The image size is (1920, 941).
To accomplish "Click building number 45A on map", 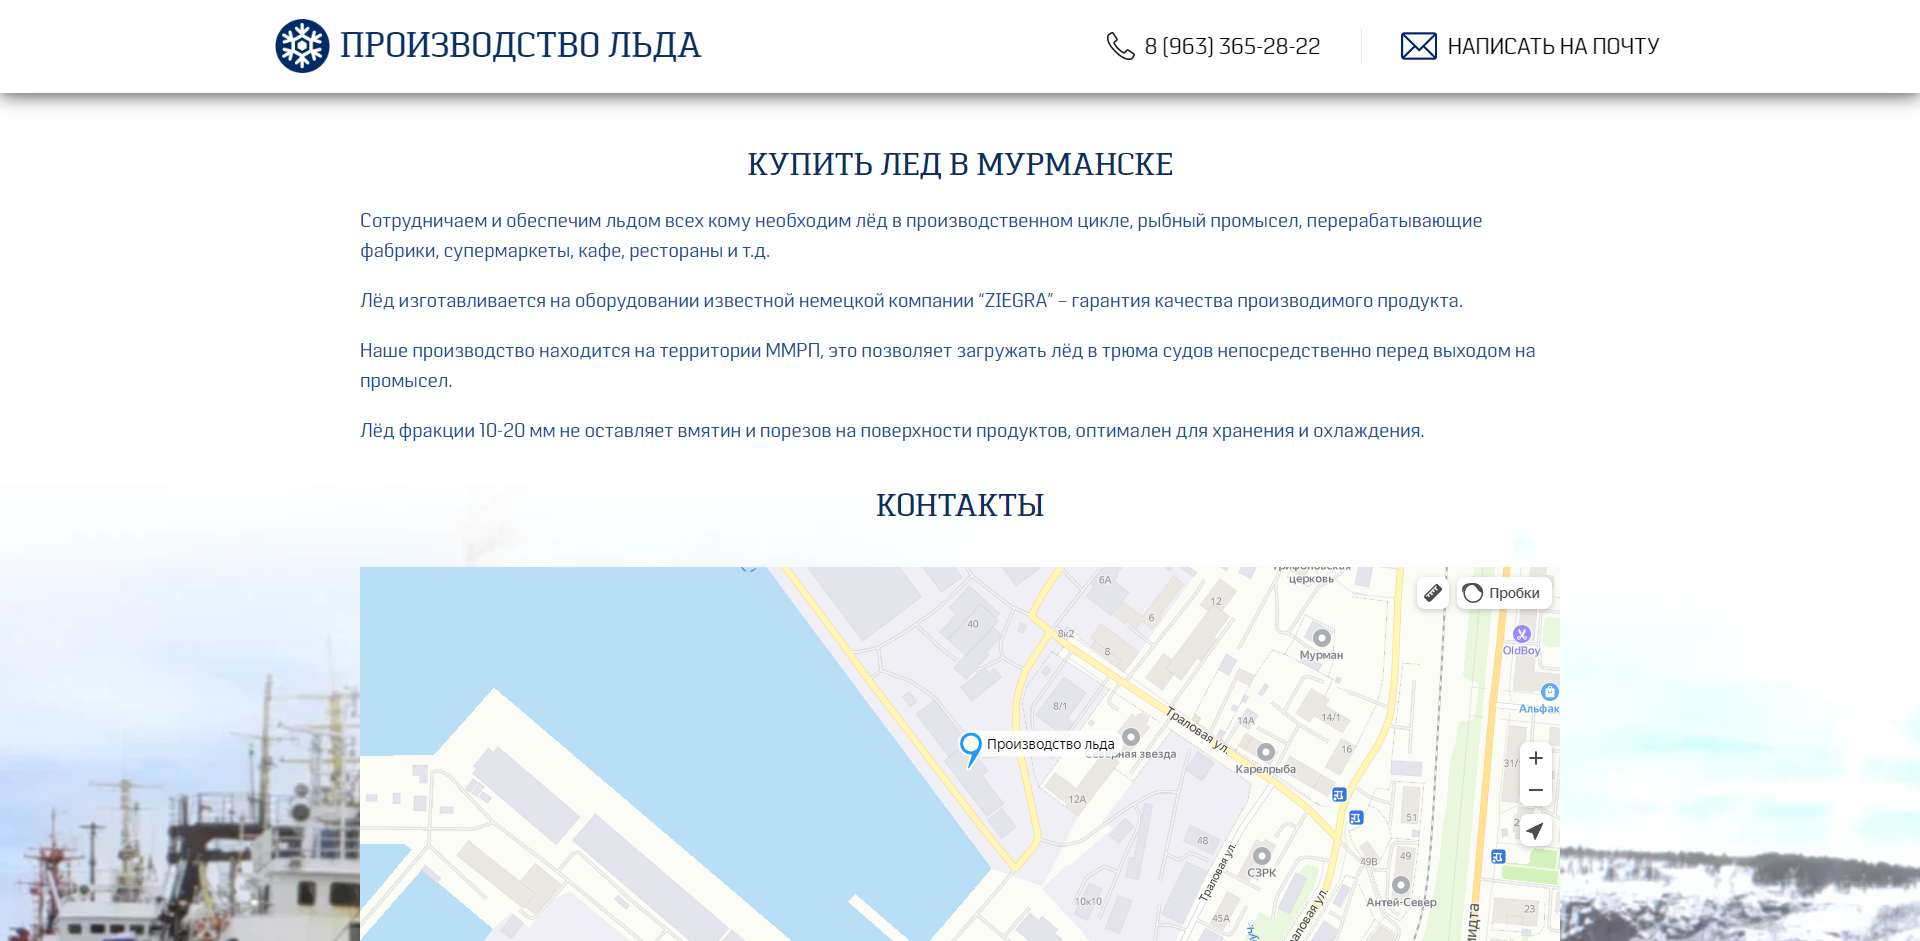I will click(1221, 918).
